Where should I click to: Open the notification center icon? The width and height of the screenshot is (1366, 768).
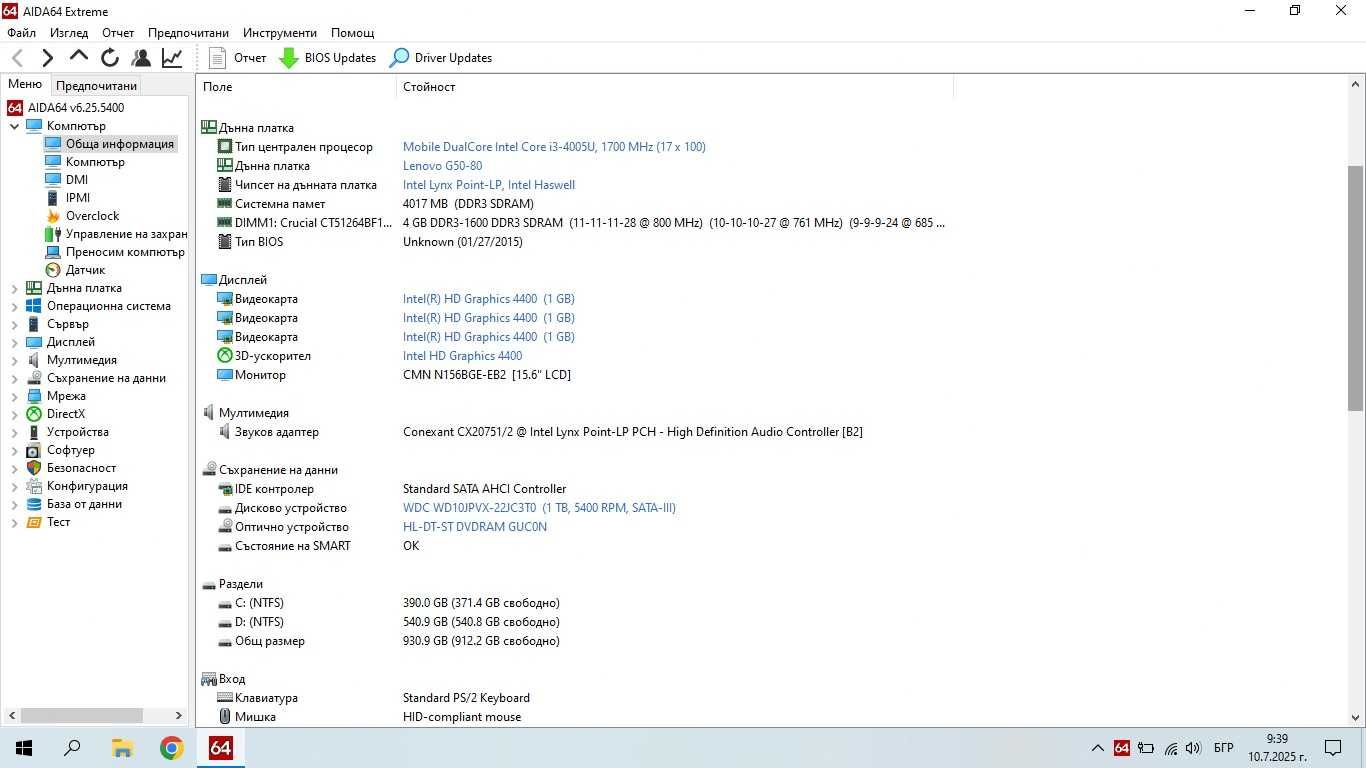tap(1333, 748)
